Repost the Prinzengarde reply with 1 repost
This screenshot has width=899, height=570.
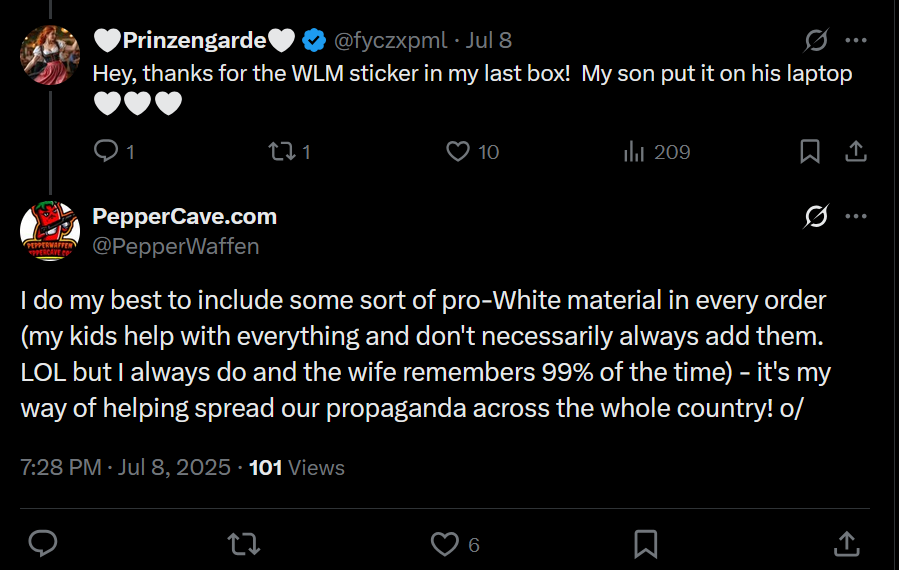click(282, 152)
